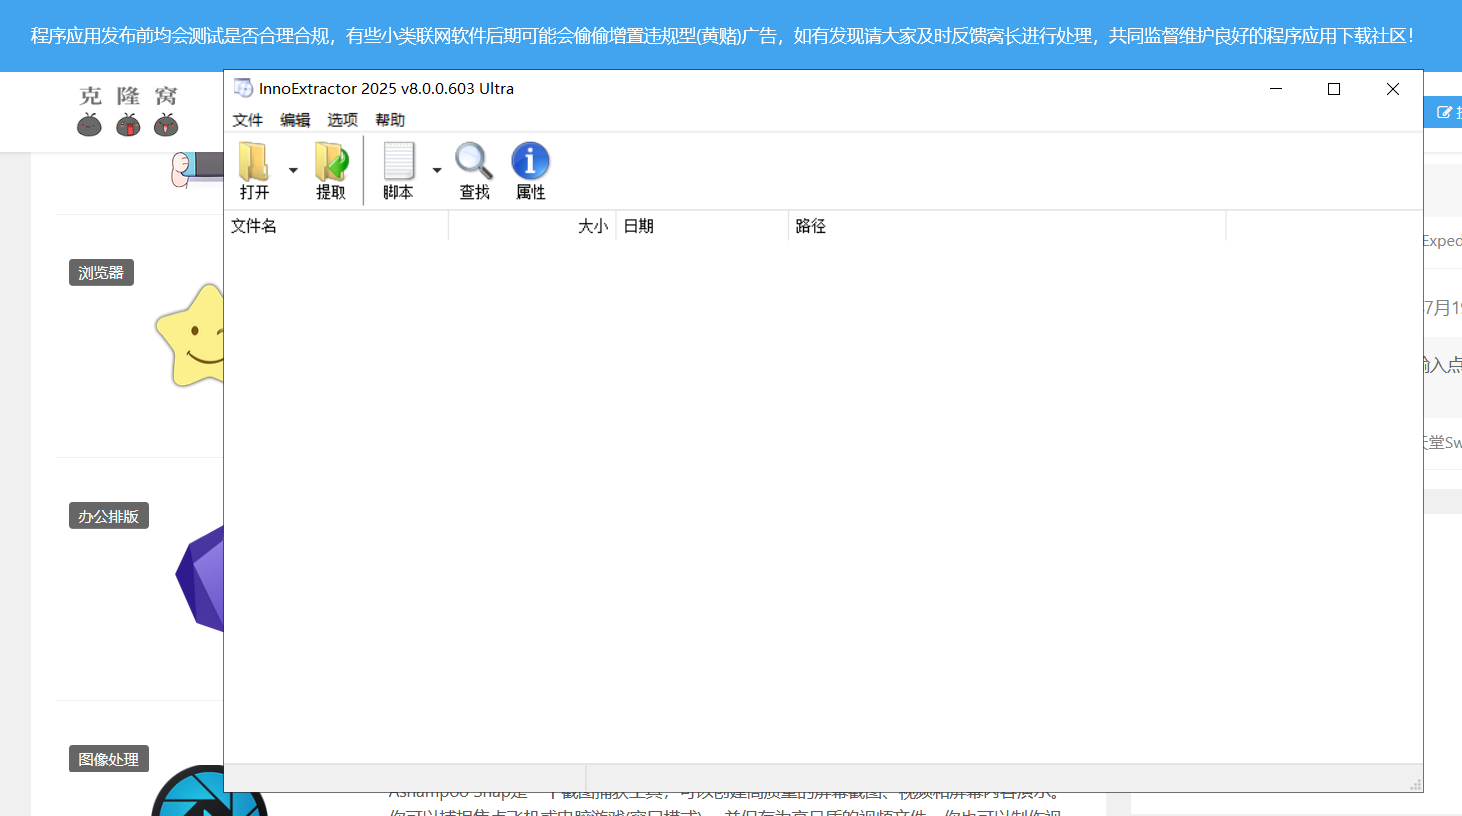Click the 浏览器 category tag on webpage
The image size is (1462, 816).
(x=101, y=272)
